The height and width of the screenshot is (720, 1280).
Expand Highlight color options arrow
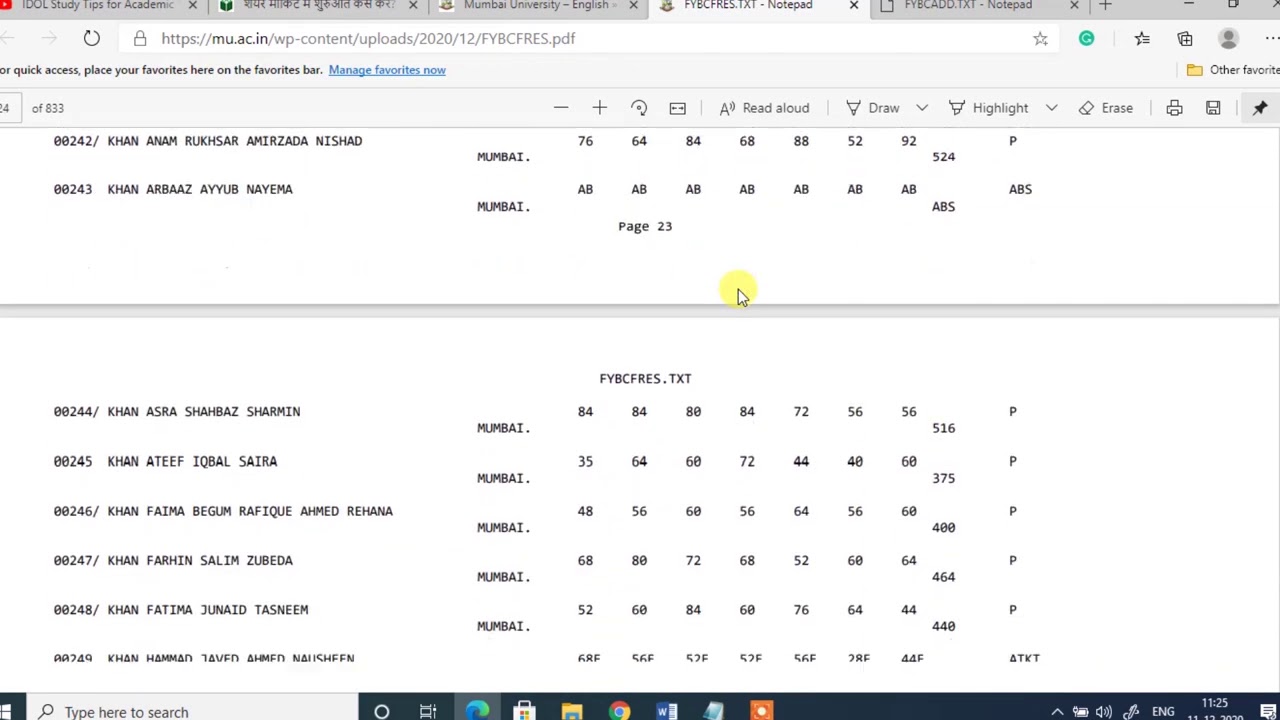click(x=1051, y=108)
